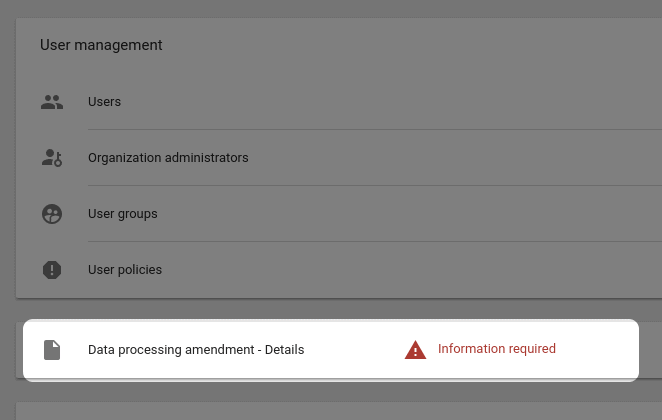
Task: Click the red warning triangle icon
Action: 415,350
